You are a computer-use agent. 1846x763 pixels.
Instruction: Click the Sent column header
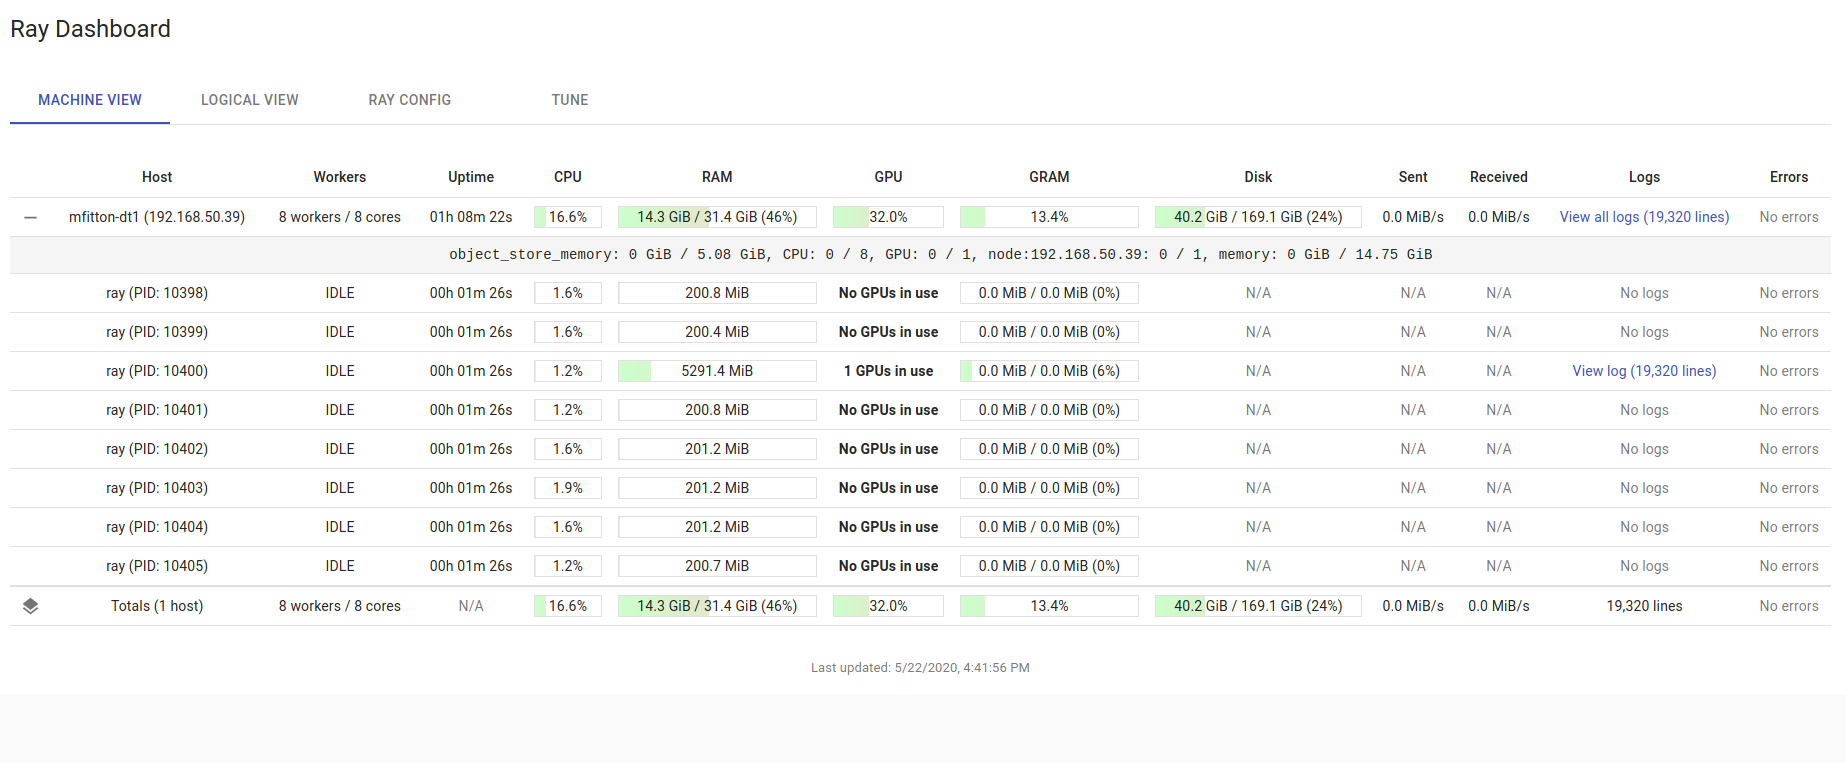pyautogui.click(x=1413, y=177)
